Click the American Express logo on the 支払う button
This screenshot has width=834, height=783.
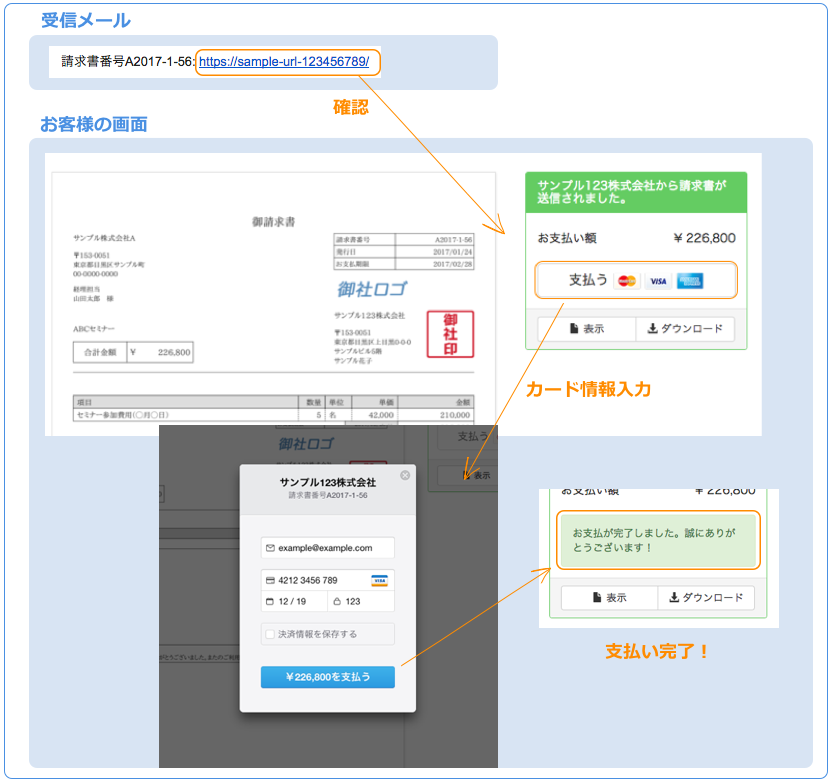689,281
